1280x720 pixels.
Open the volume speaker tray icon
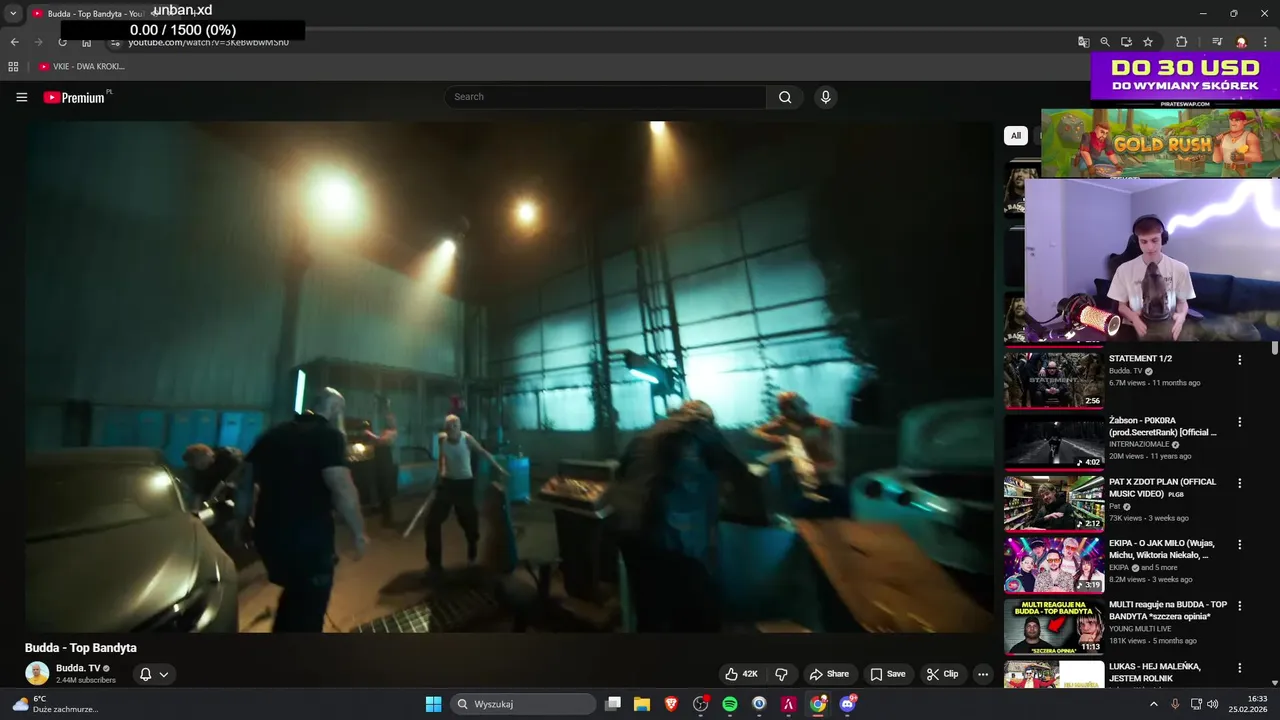1213,704
